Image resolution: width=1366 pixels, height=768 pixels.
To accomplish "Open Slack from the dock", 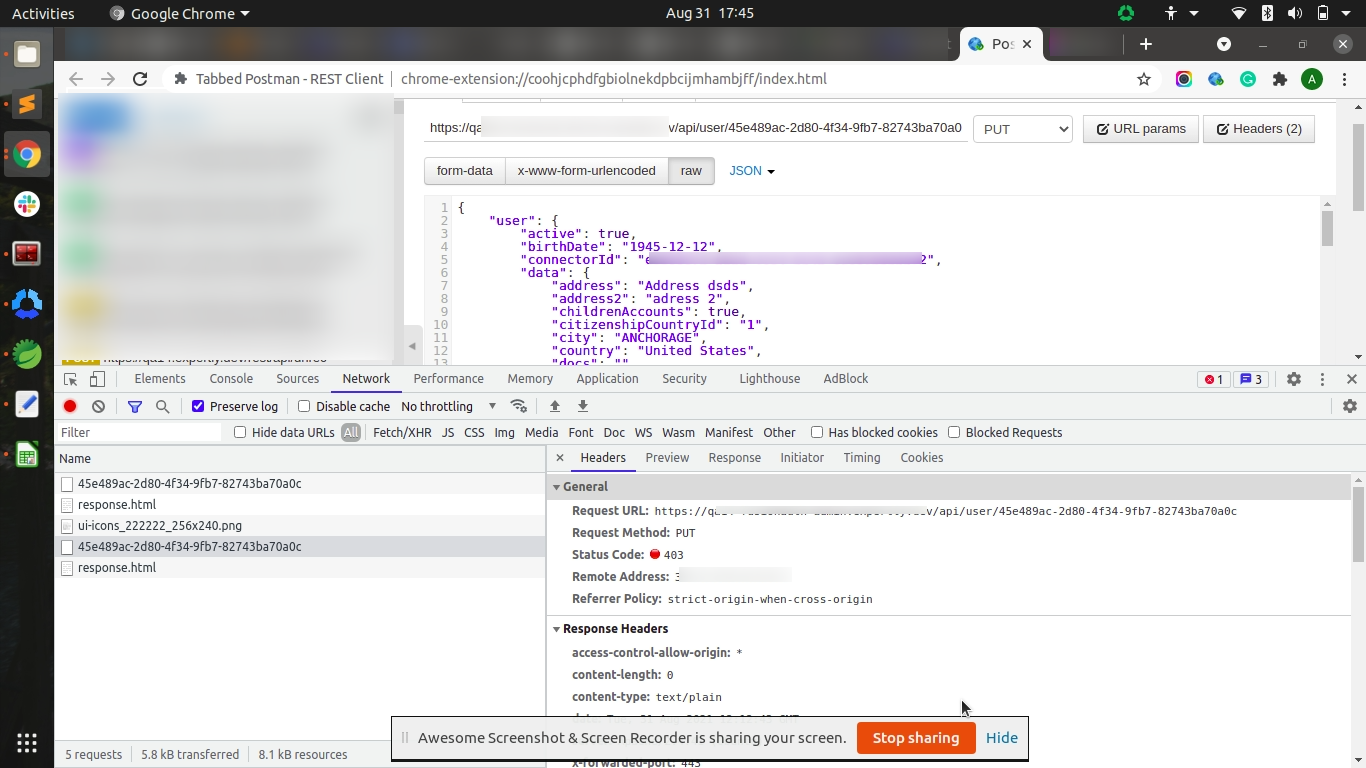I will [x=27, y=203].
